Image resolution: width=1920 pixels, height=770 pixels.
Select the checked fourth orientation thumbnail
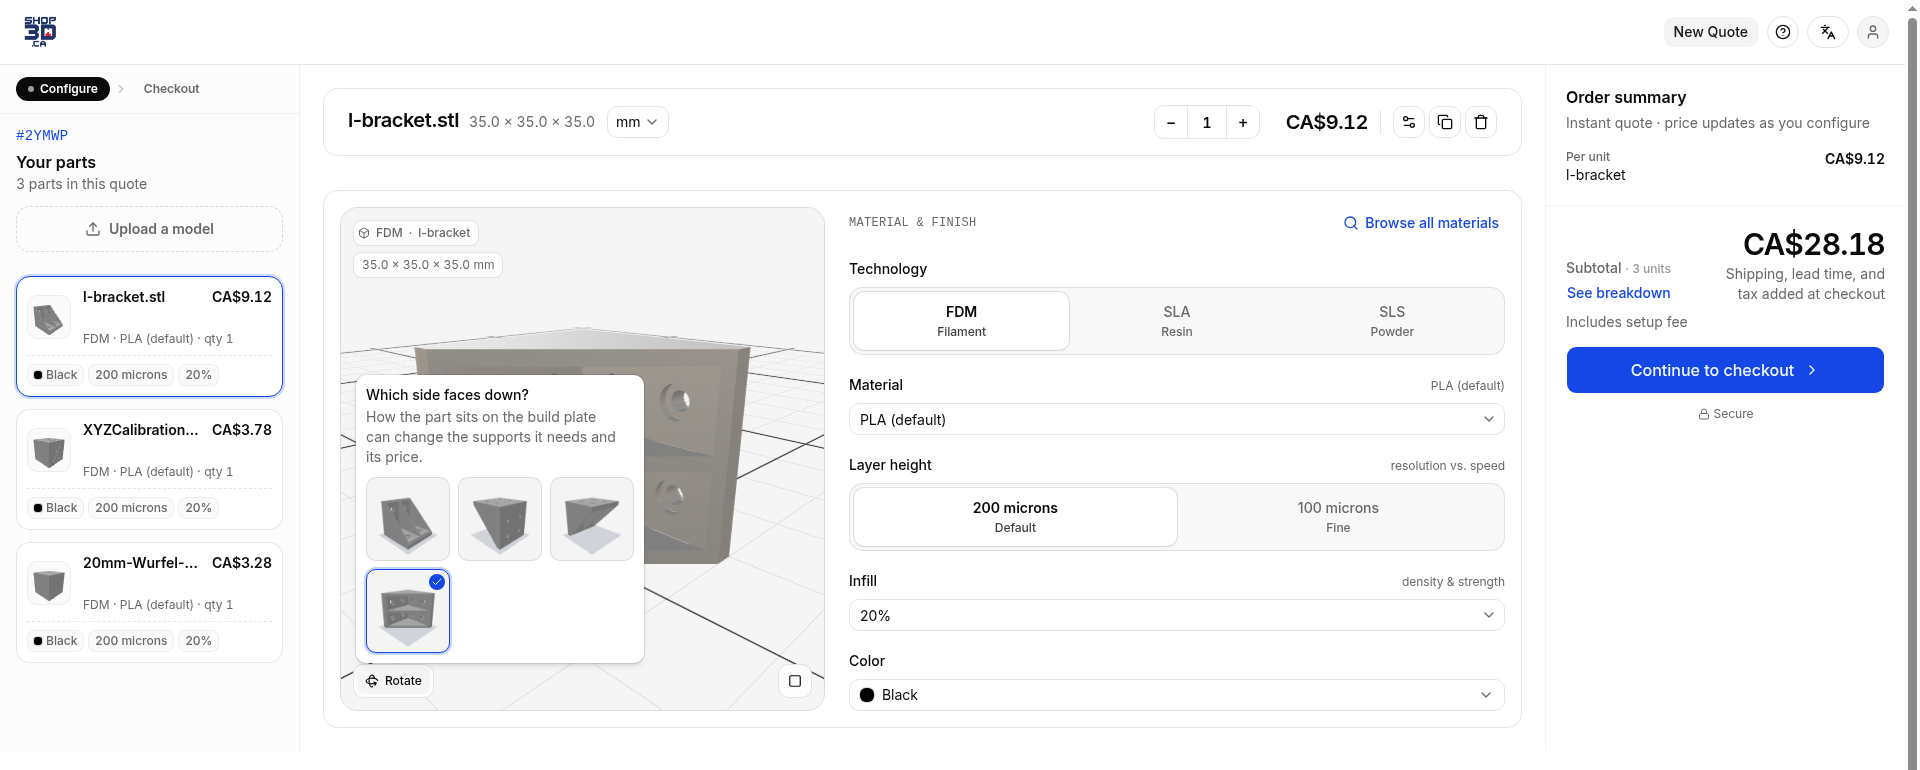coord(408,611)
